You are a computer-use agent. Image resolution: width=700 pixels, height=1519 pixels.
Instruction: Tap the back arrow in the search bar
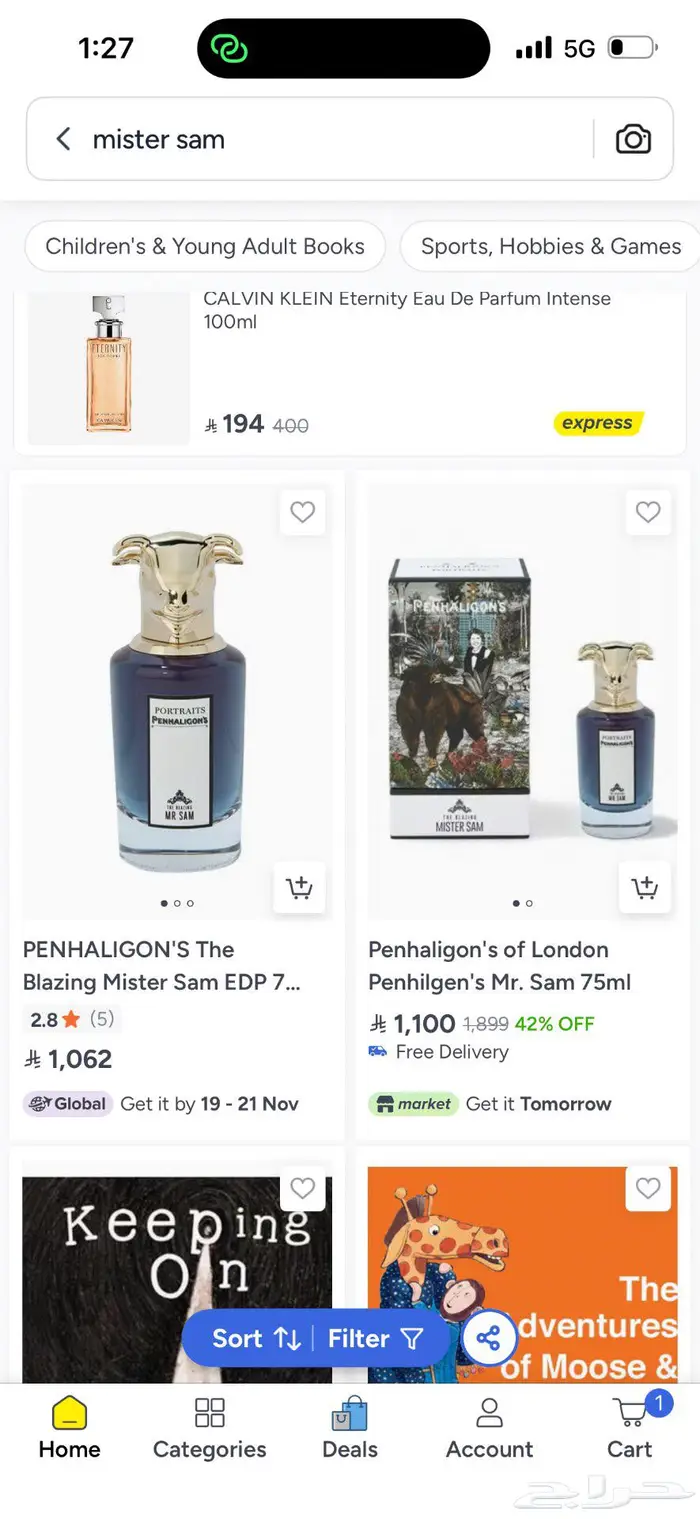62,139
